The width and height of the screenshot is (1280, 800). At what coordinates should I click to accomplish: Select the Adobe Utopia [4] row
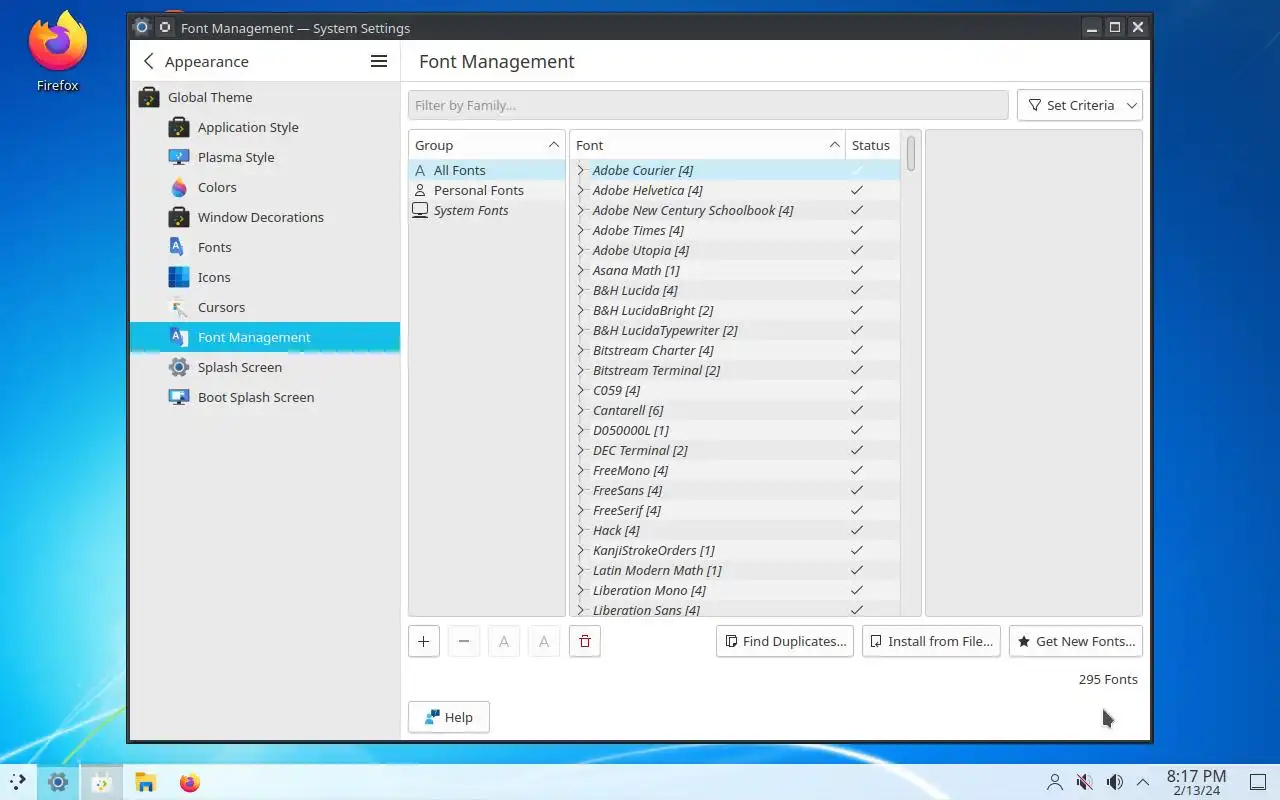point(735,250)
